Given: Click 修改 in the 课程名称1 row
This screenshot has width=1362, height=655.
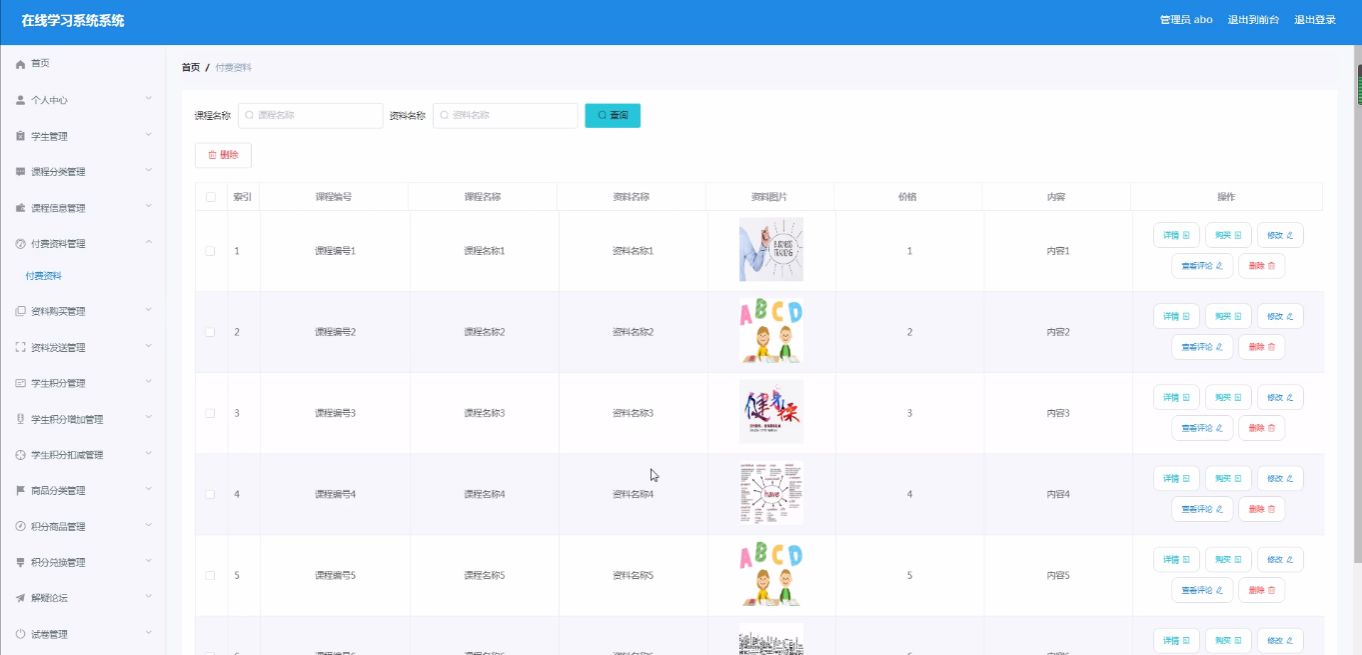Looking at the screenshot, I should click(1280, 235).
